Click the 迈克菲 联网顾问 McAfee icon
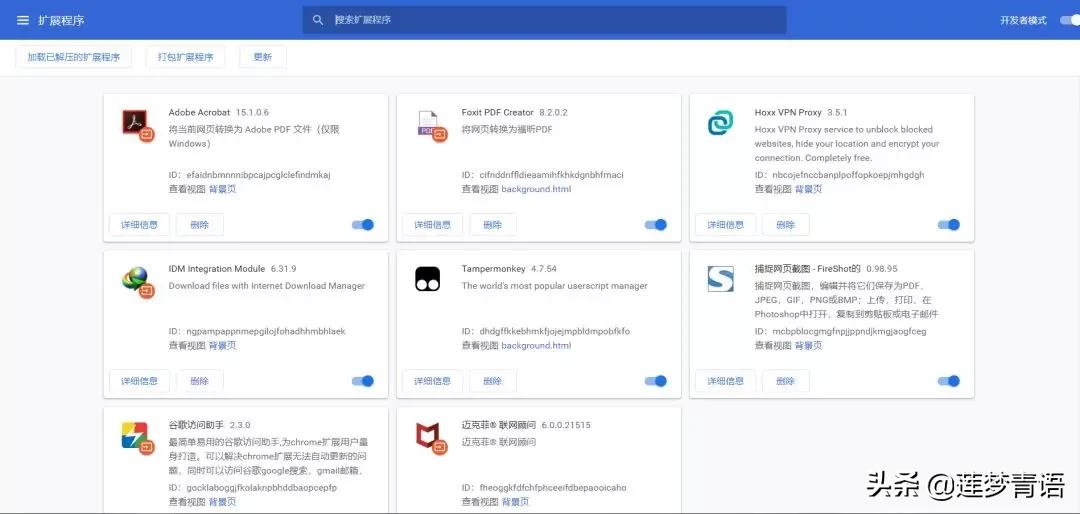The image size is (1080, 514). pyautogui.click(x=431, y=438)
